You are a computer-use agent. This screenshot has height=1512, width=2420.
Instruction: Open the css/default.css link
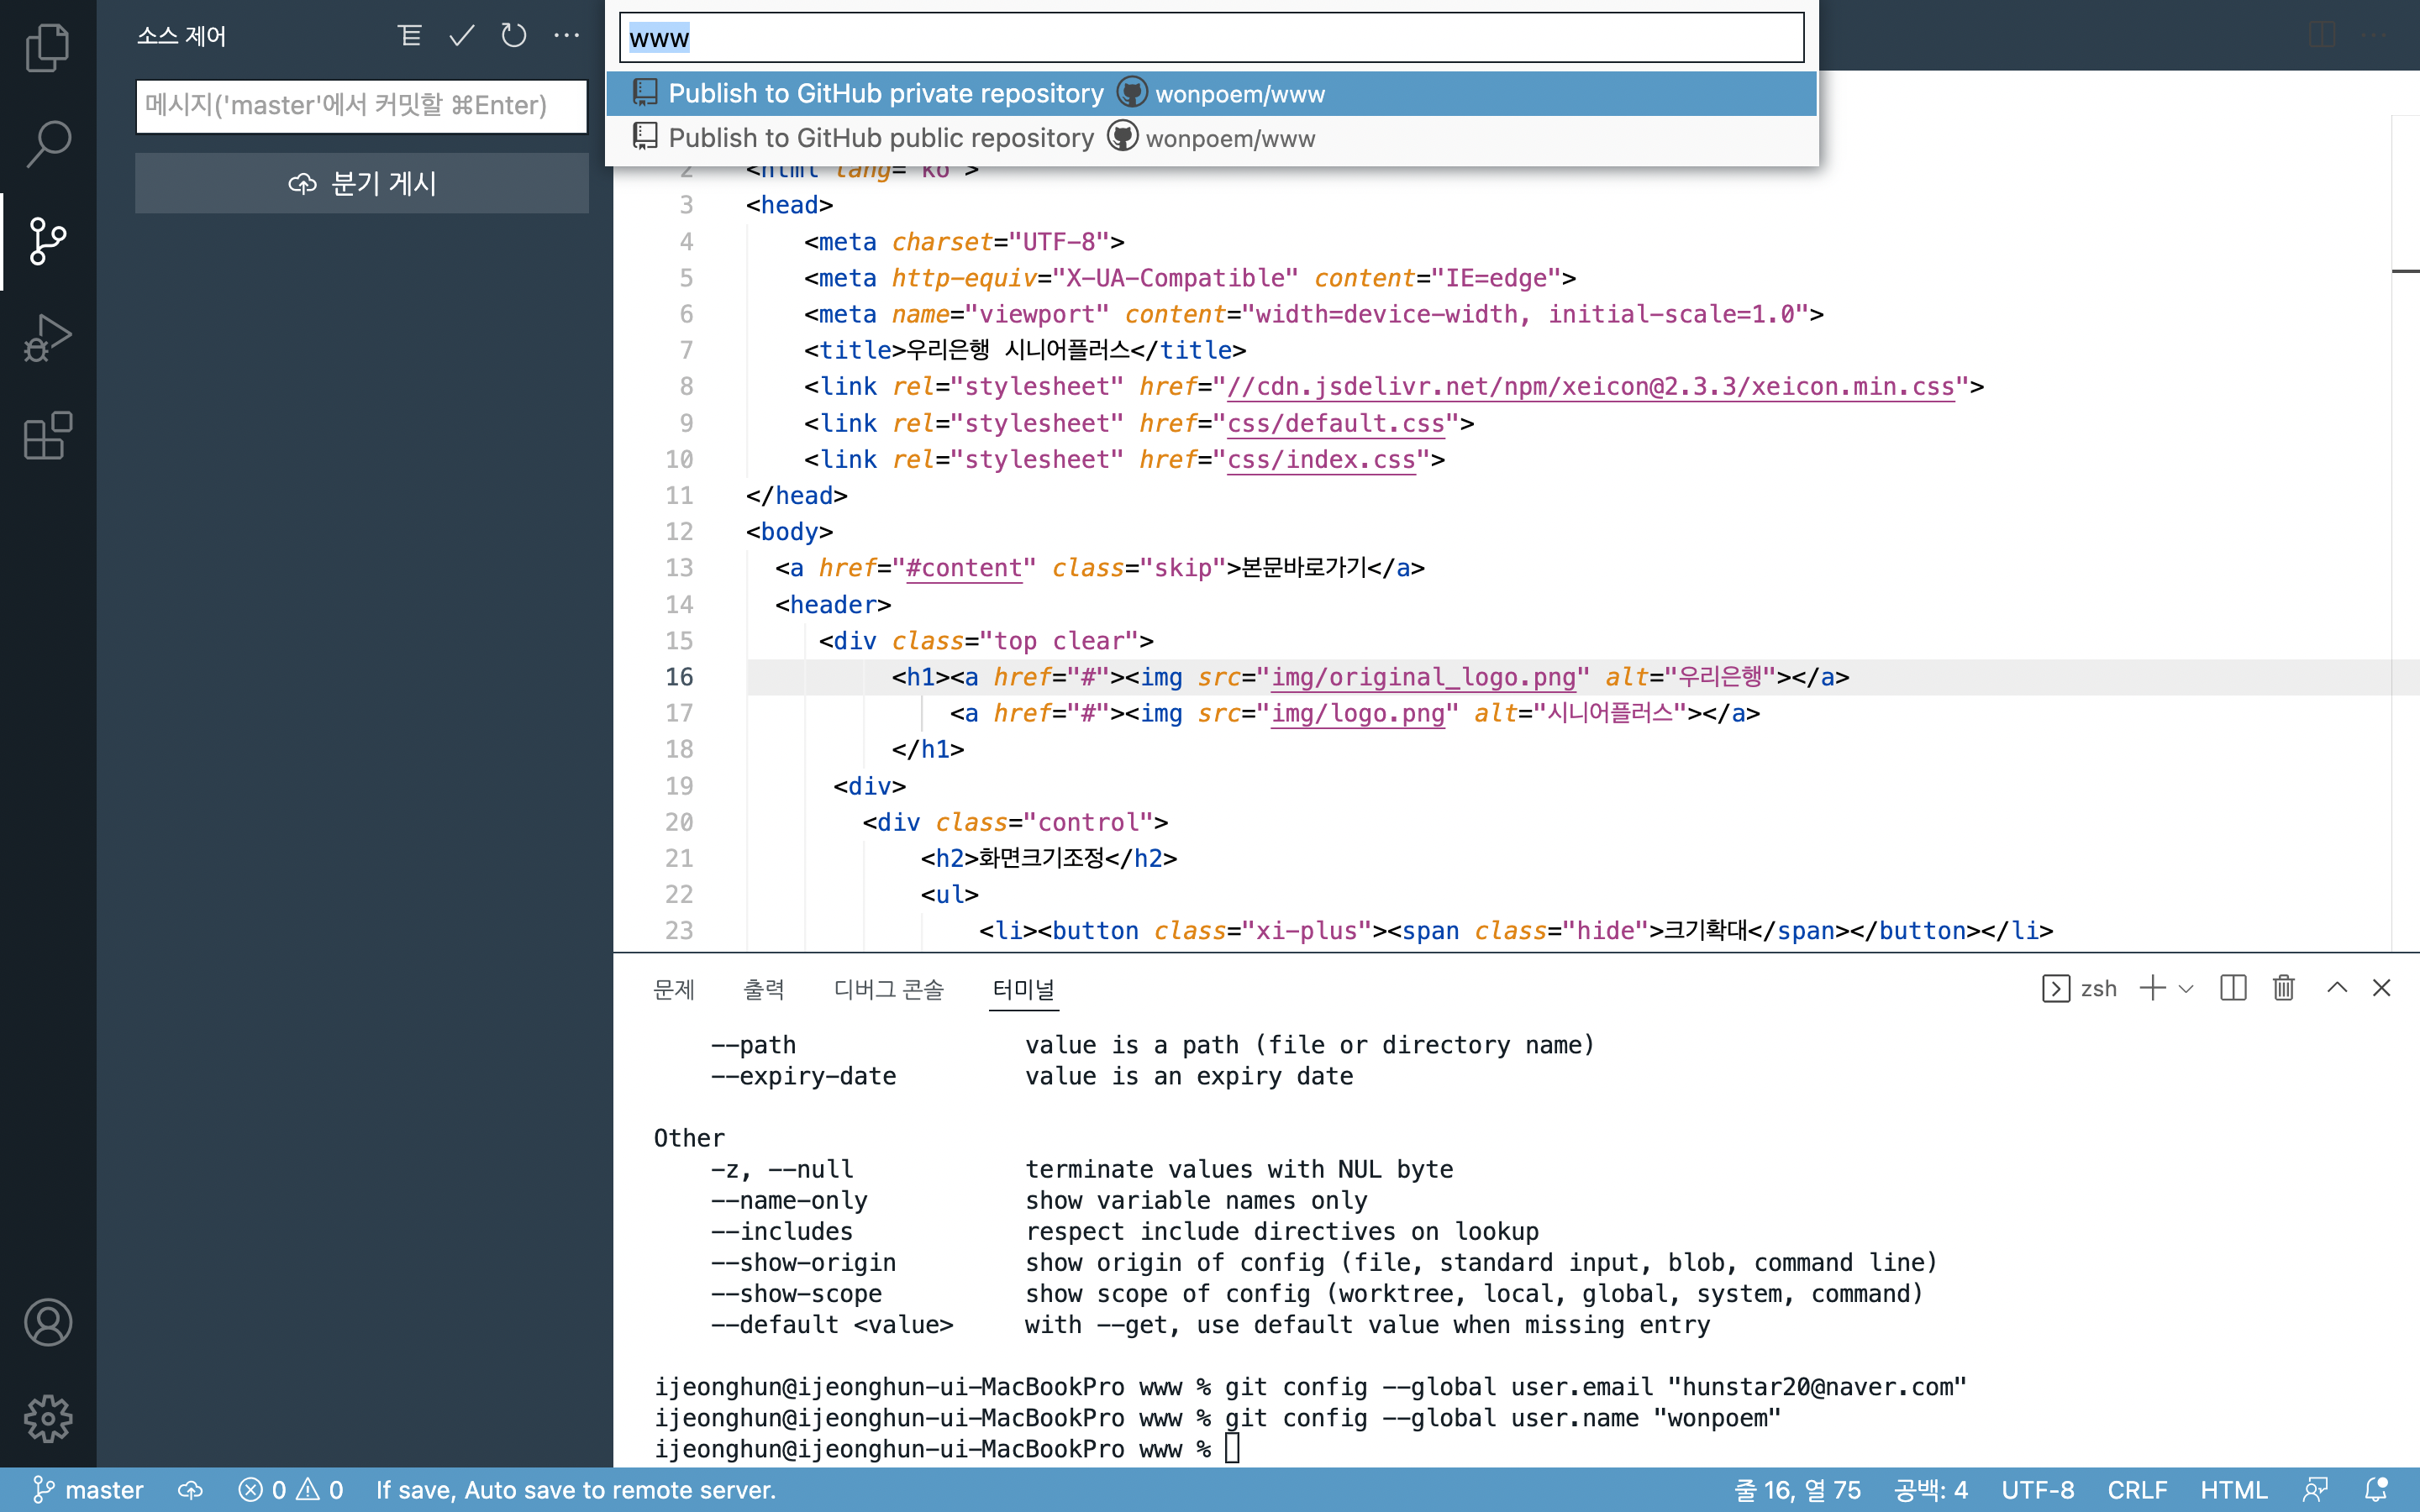[1336, 424]
